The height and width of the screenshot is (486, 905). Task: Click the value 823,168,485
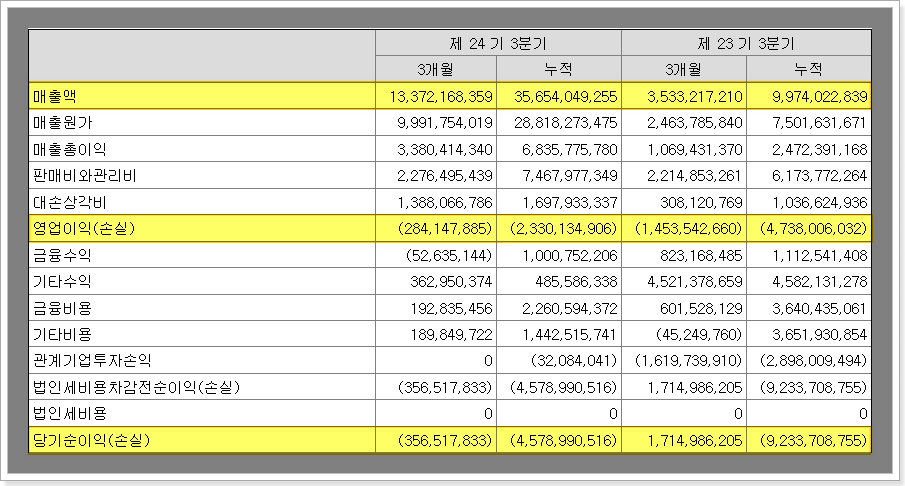[x=701, y=255]
